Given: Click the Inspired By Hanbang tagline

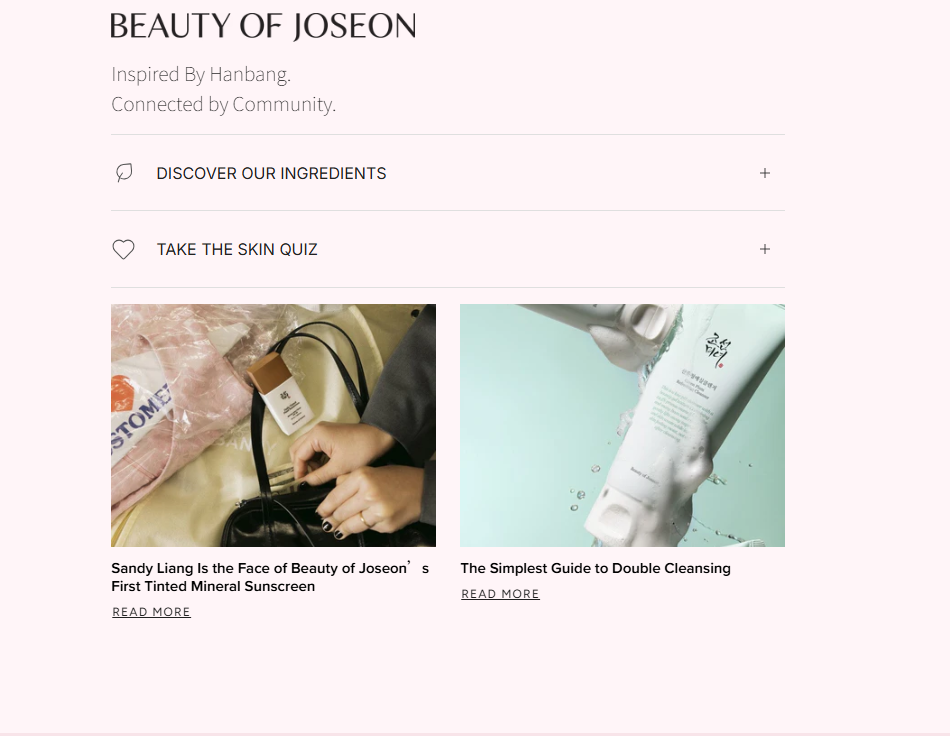Looking at the screenshot, I should pyautogui.click(x=201, y=75).
